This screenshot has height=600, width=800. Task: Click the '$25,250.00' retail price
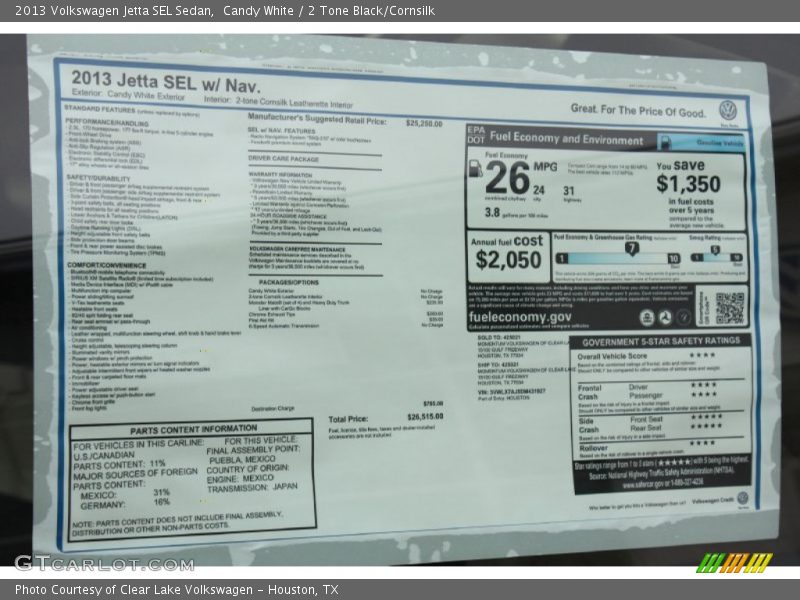424,123
